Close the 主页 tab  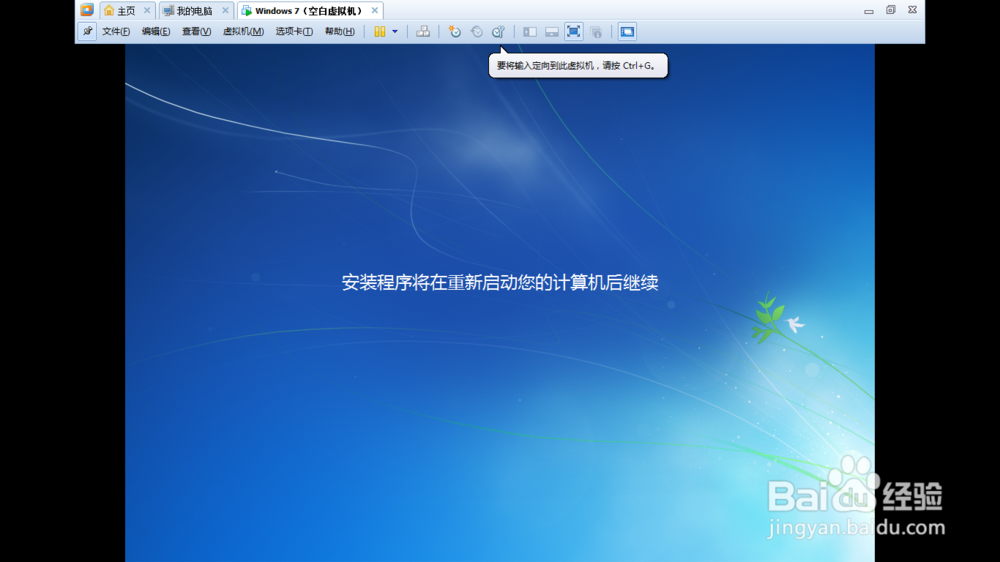[147, 10]
